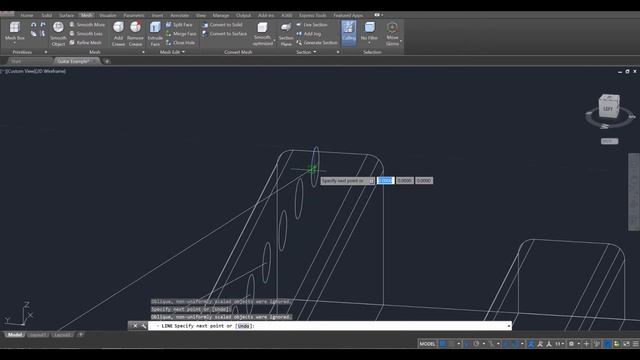Expand command line history arrow
Screen dimensions: 640x360
click(509, 326)
